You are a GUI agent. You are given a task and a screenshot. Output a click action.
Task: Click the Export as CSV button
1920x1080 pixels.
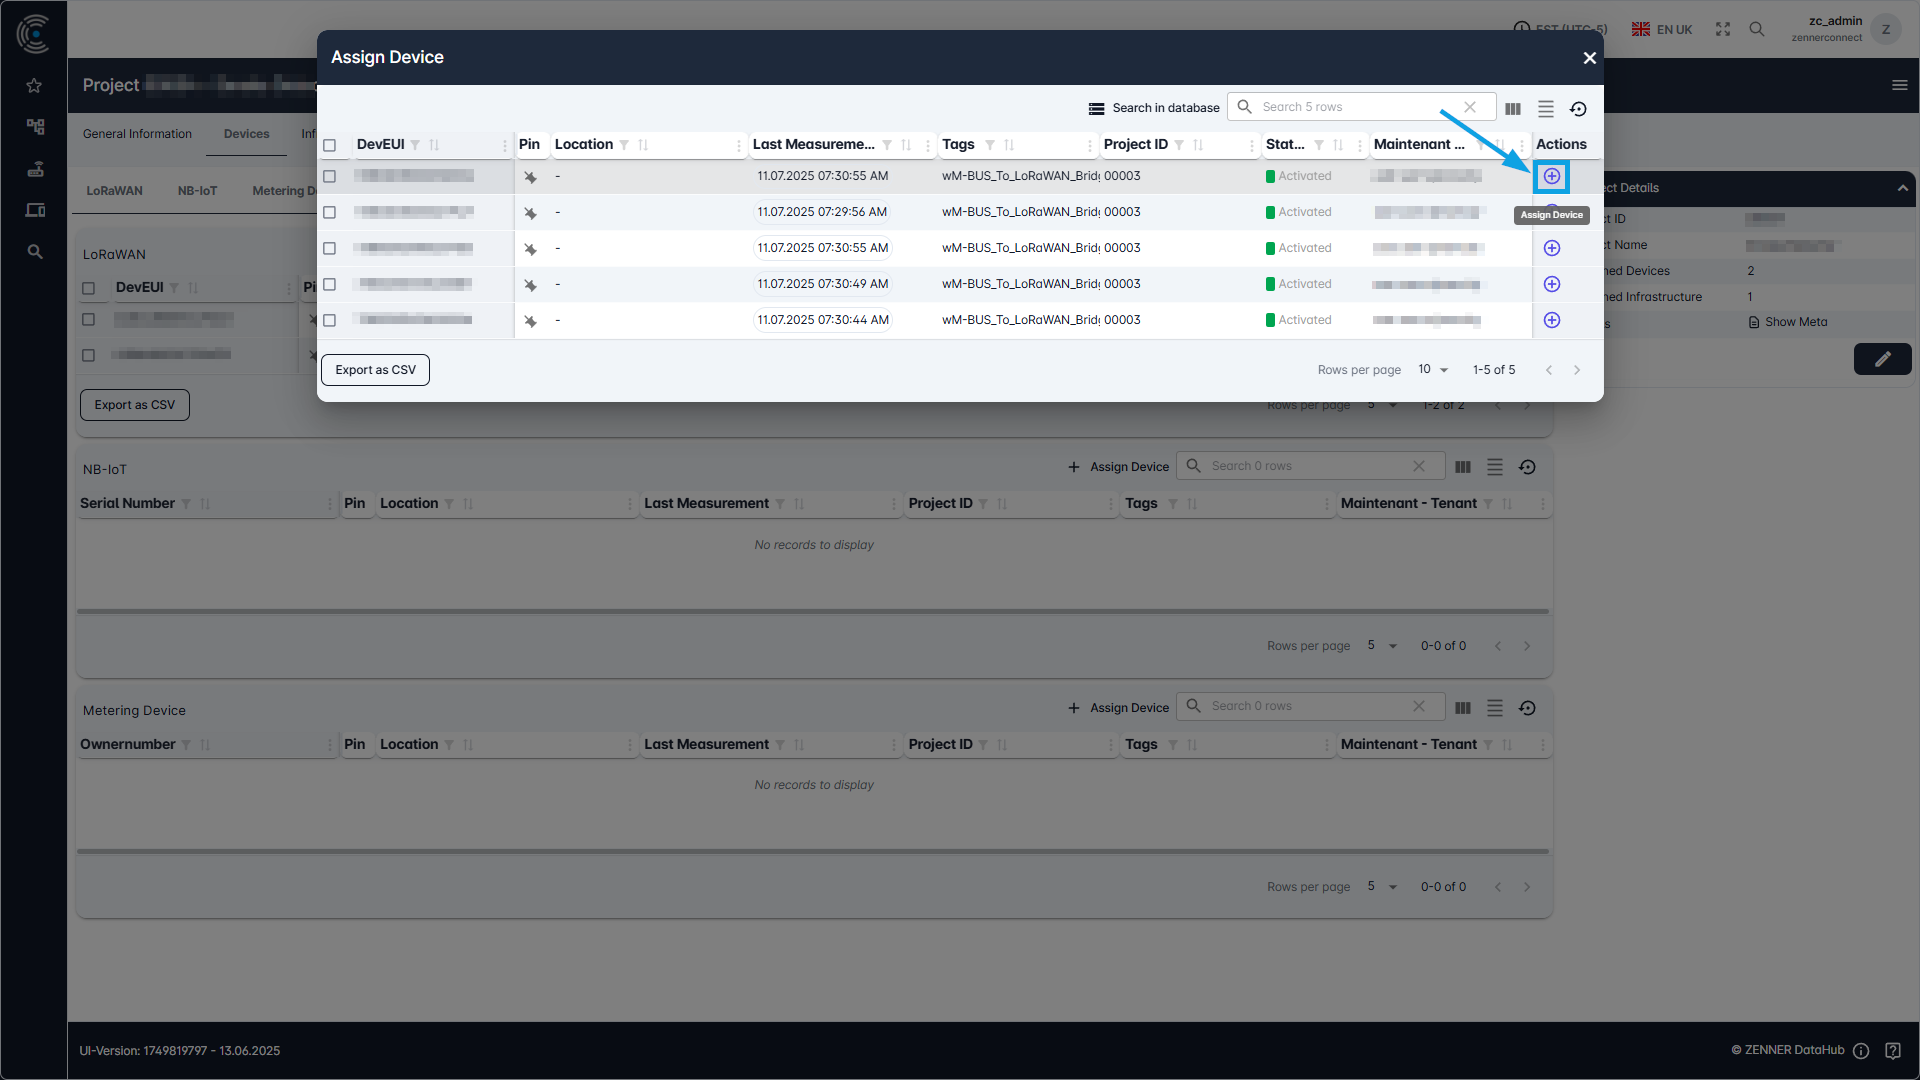[x=375, y=369]
